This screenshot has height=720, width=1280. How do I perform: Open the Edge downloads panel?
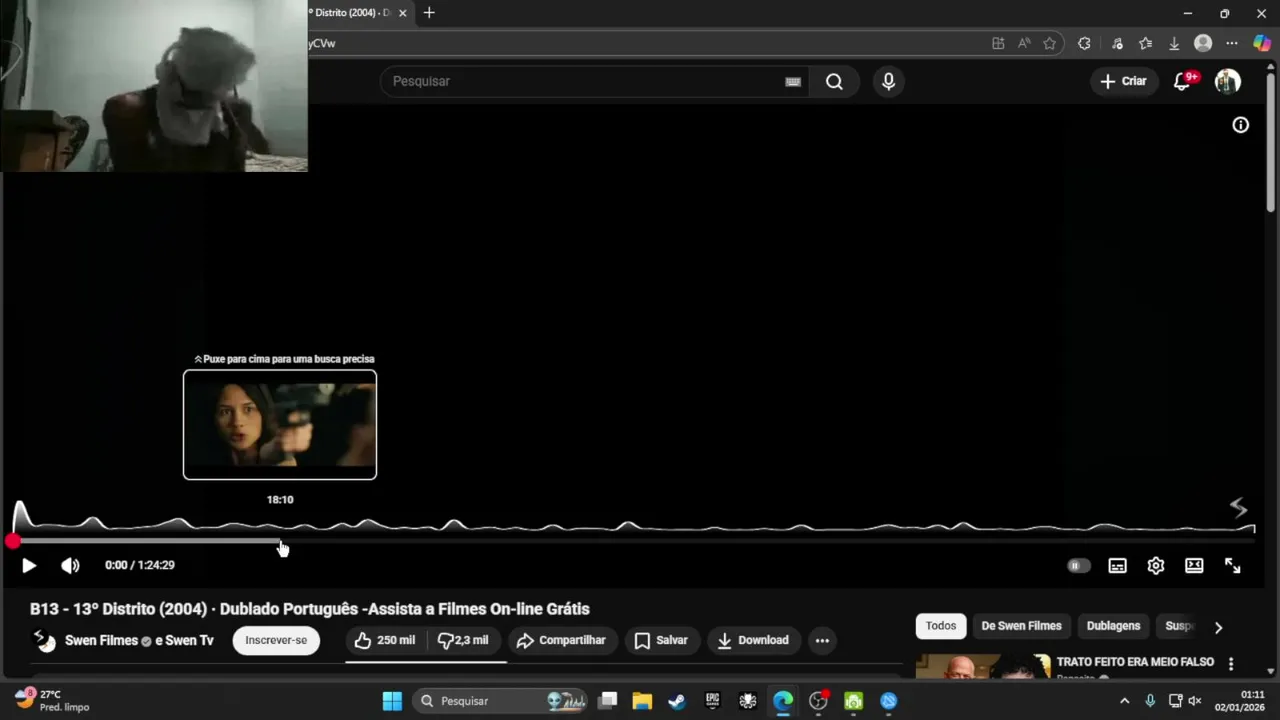[x=1174, y=43]
